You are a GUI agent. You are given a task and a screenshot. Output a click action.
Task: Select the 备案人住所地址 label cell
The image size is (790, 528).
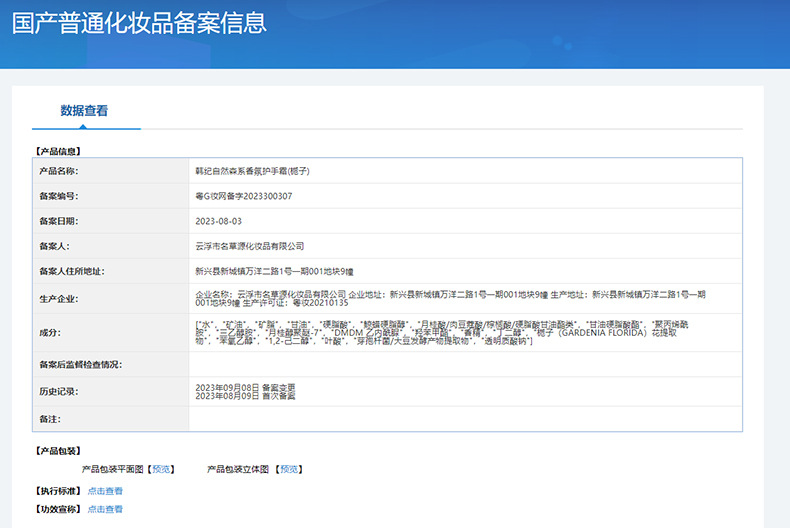click(x=111, y=271)
